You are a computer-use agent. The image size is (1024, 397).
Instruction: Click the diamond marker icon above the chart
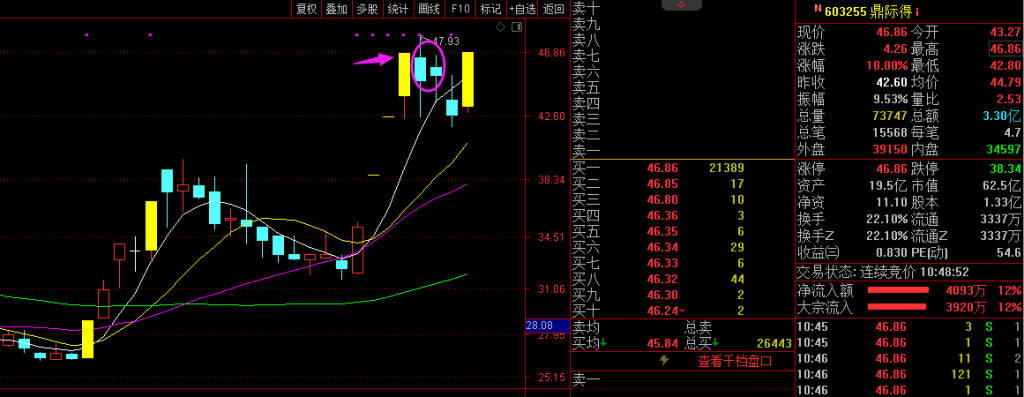500,27
